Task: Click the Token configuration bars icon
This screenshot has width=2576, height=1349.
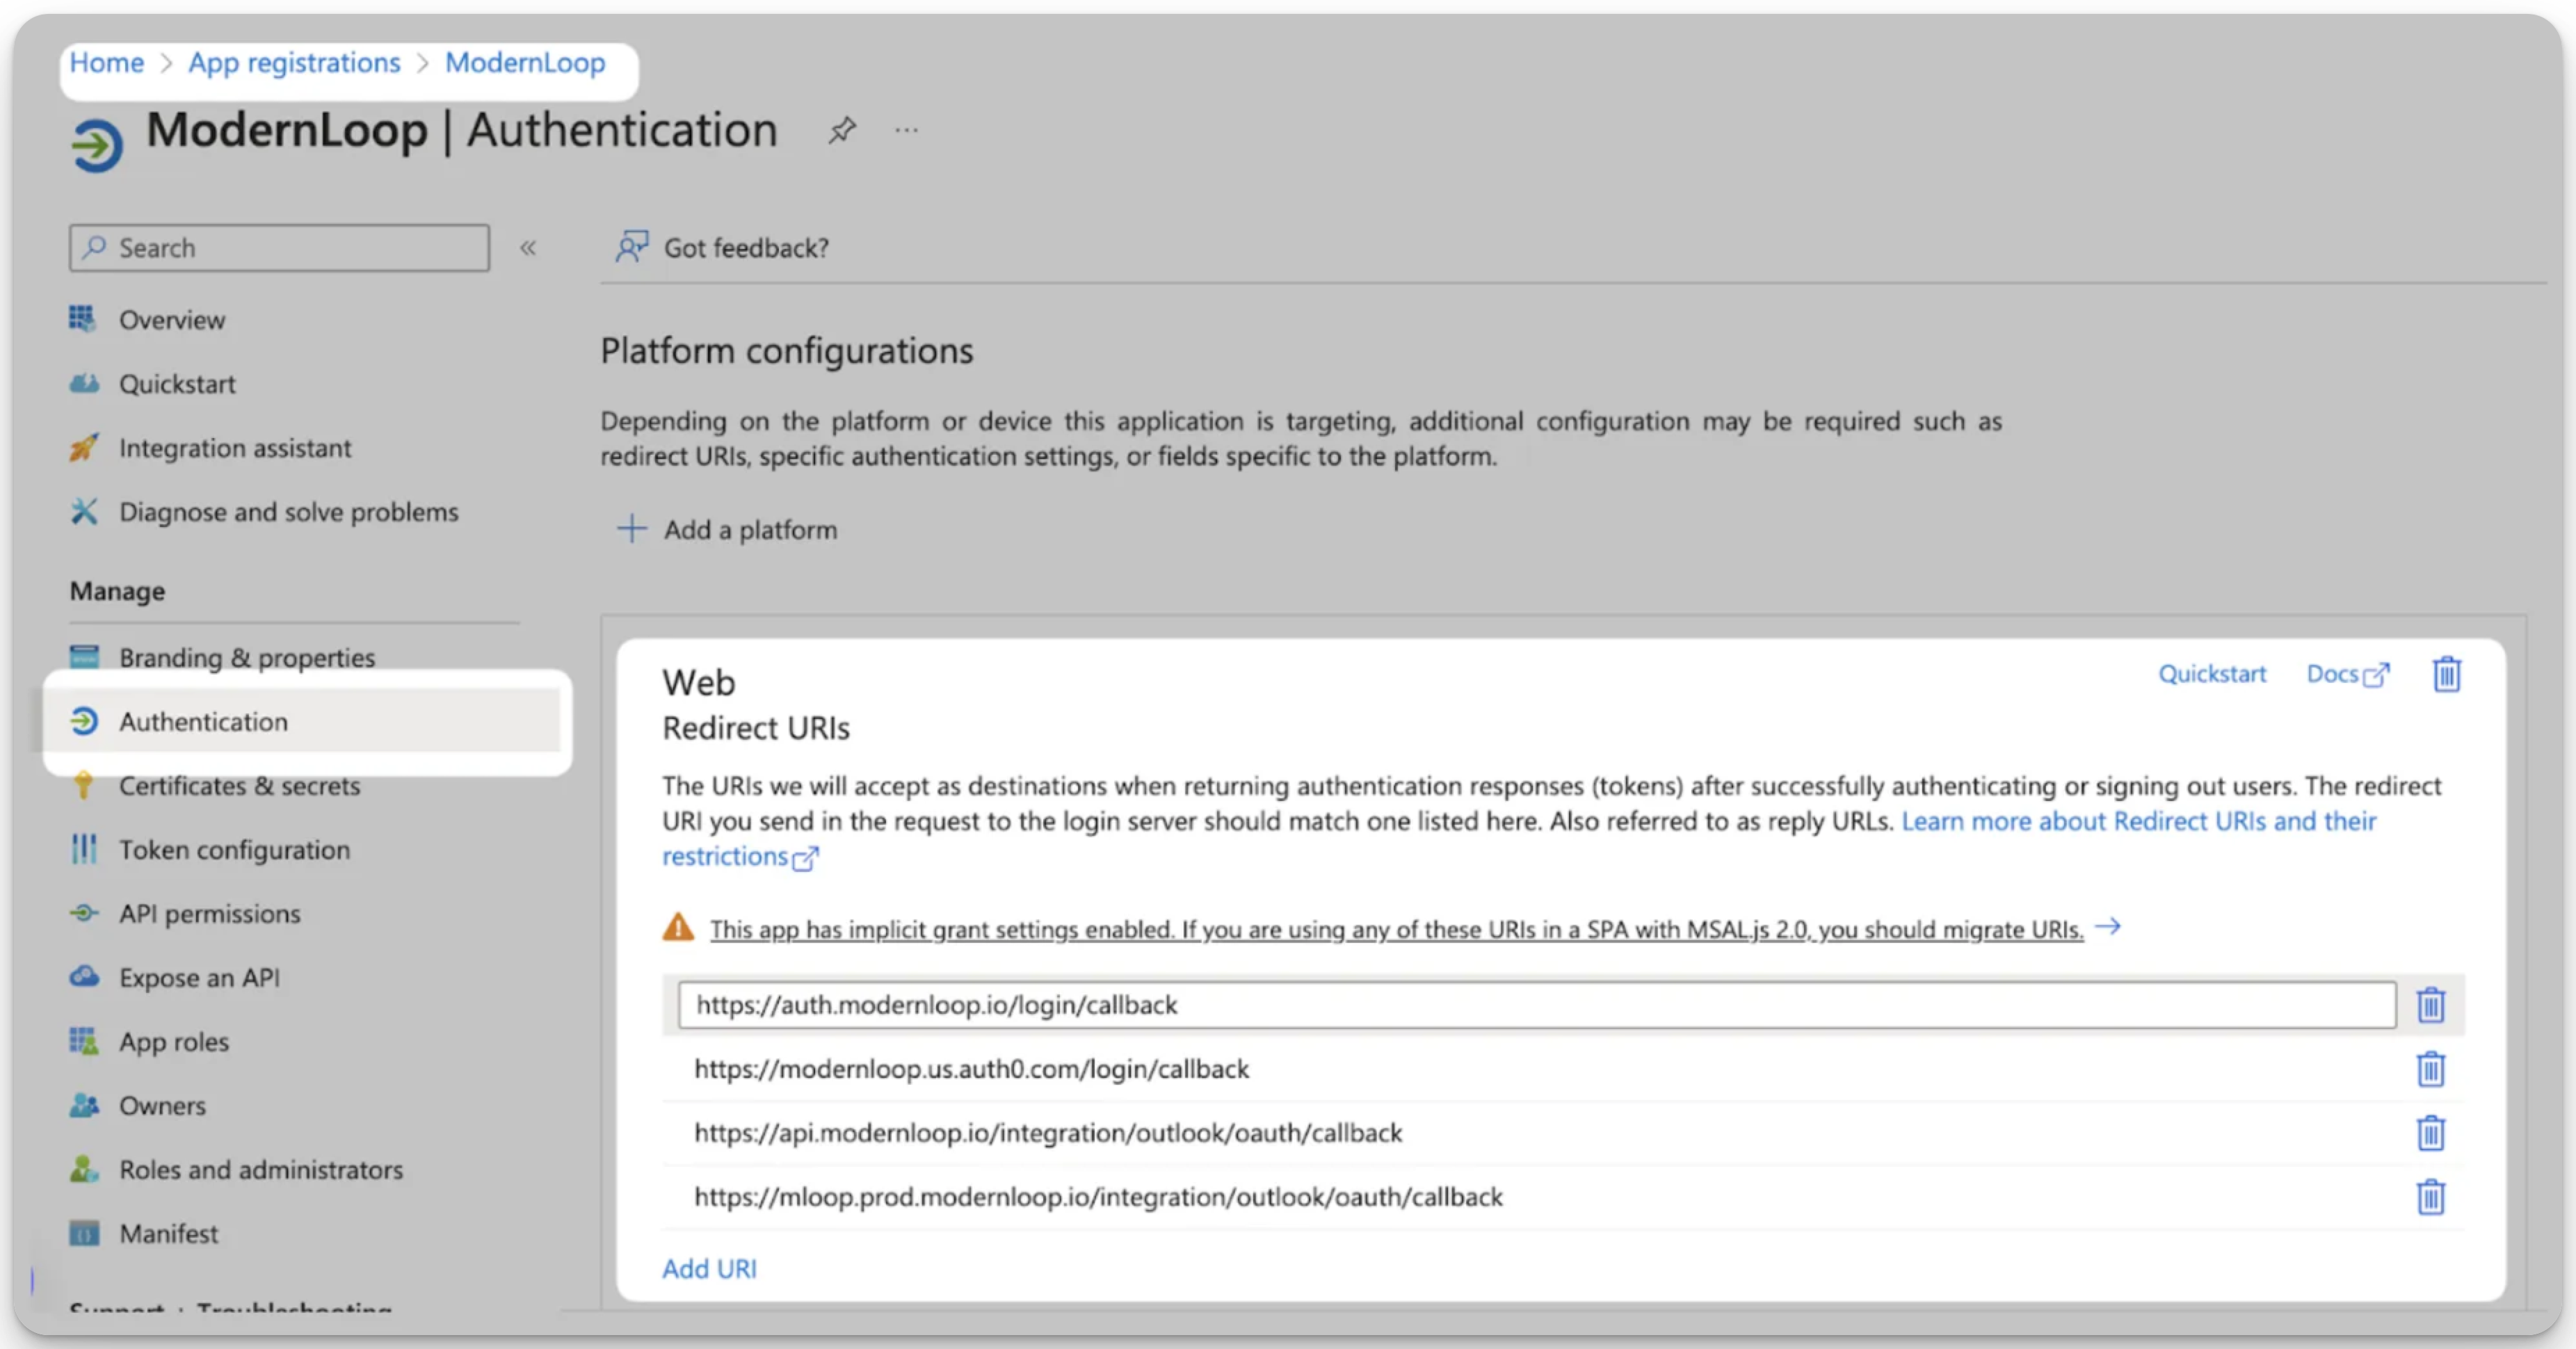Action: [x=84, y=849]
